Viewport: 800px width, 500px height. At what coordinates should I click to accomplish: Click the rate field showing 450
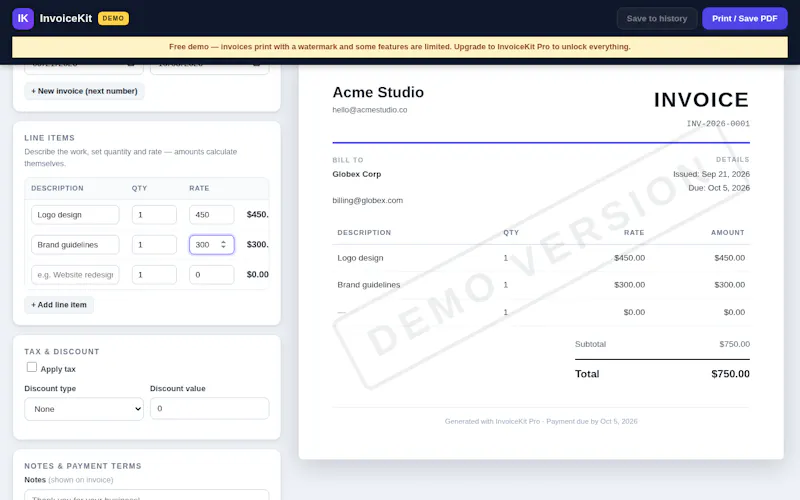tap(211, 215)
